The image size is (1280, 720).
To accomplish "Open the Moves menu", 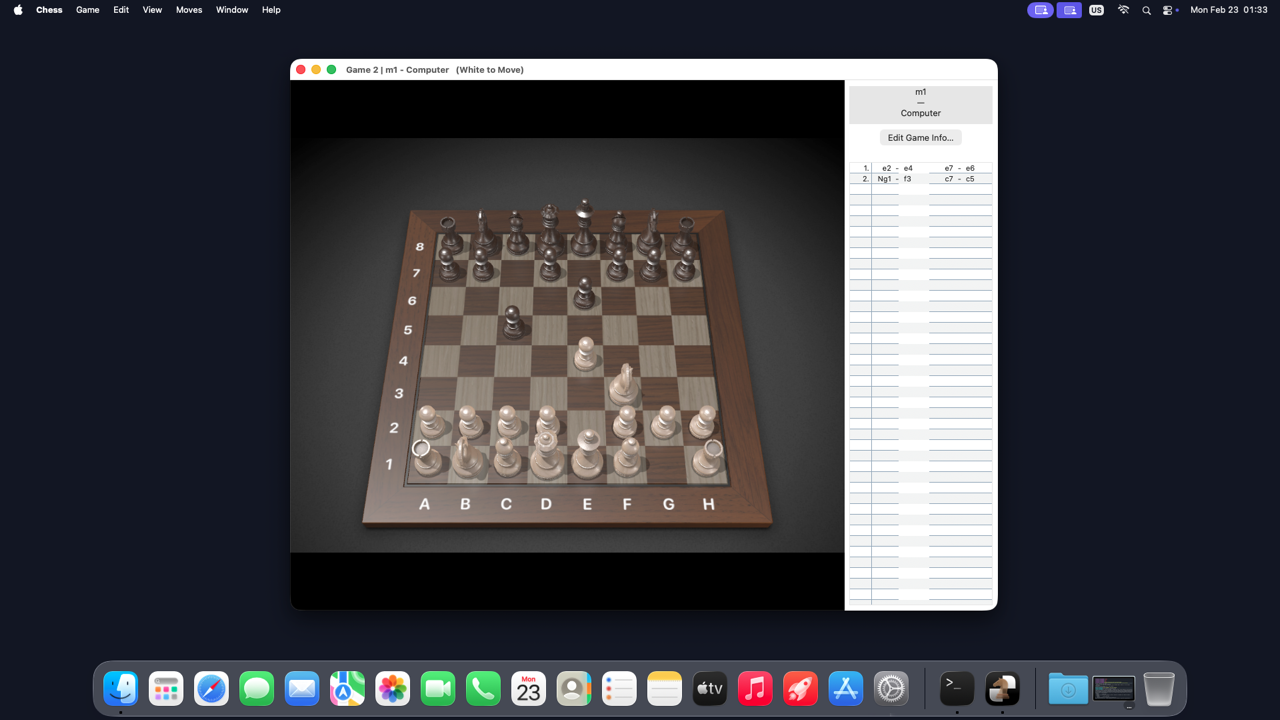I will coord(189,10).
